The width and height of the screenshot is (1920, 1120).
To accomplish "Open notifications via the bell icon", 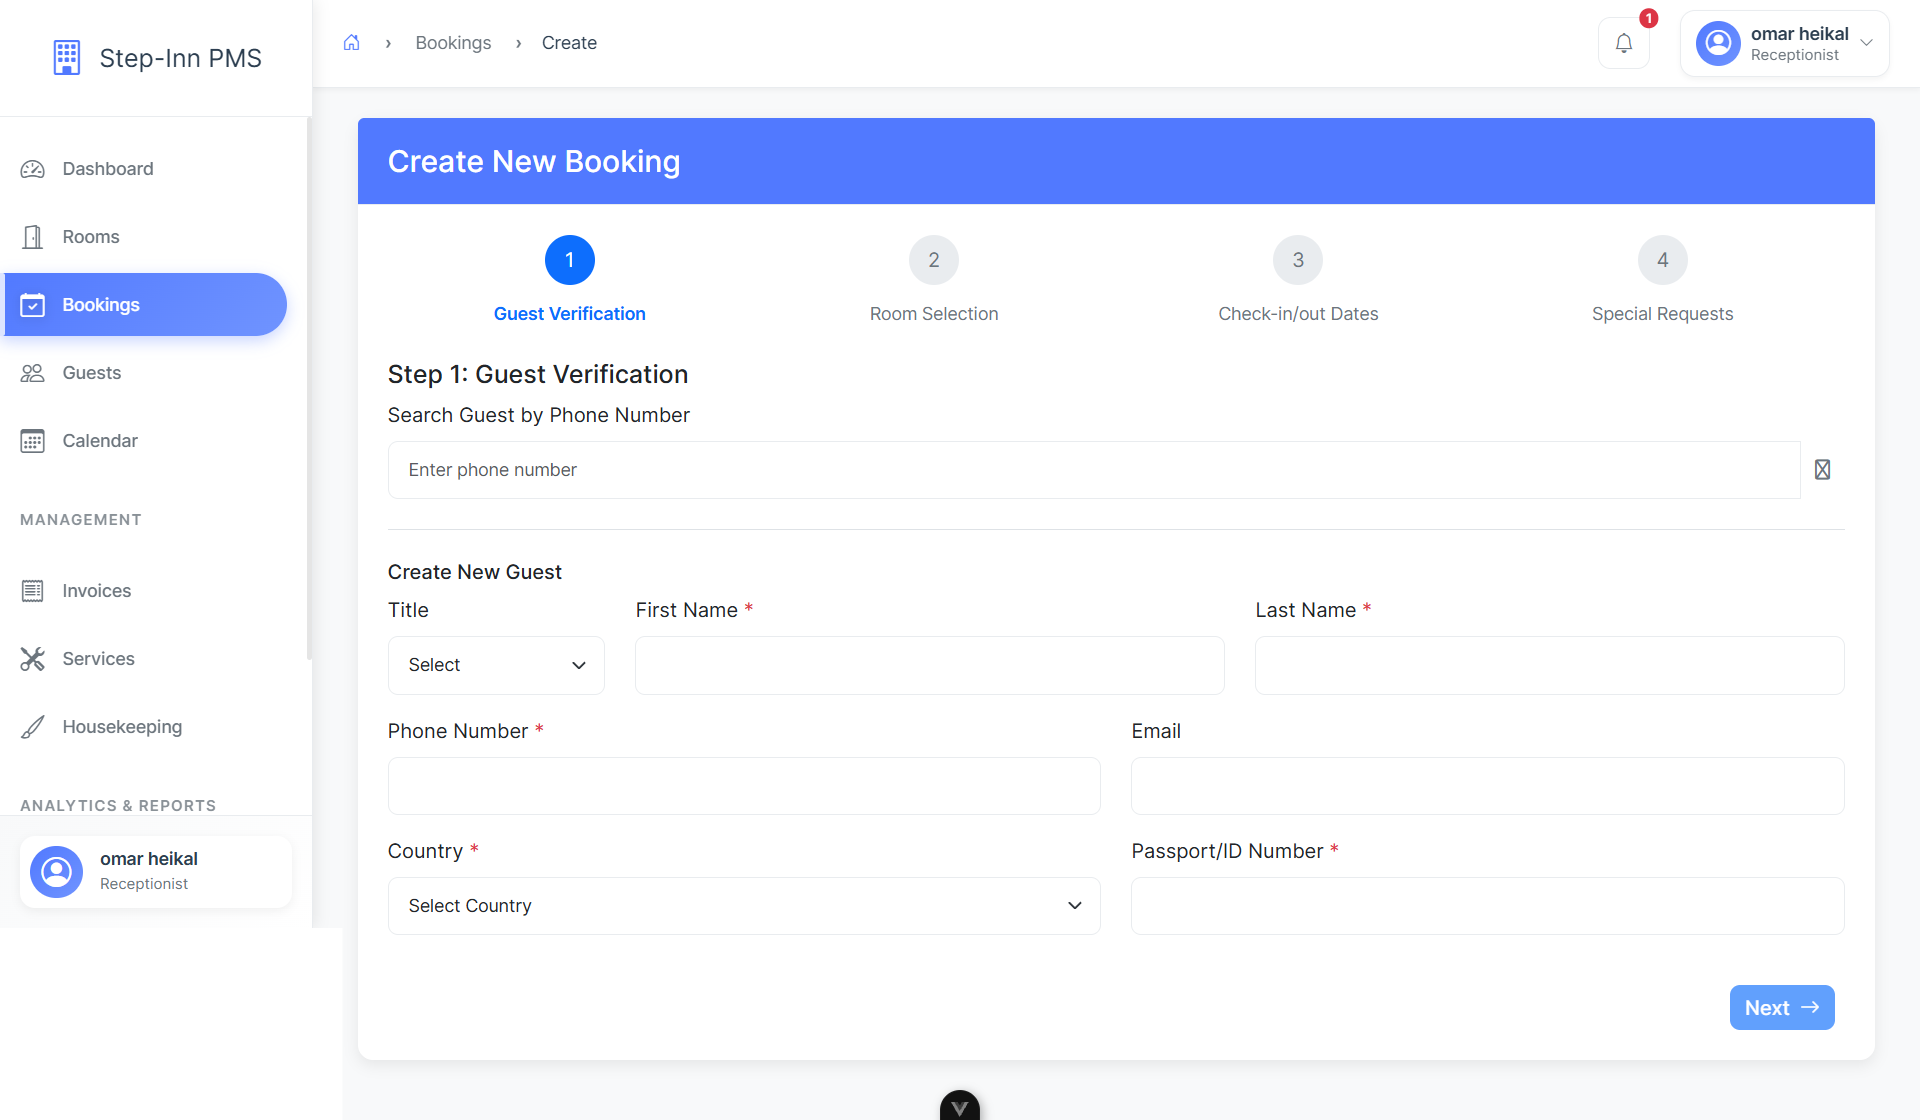I will tap(1624, 43).
